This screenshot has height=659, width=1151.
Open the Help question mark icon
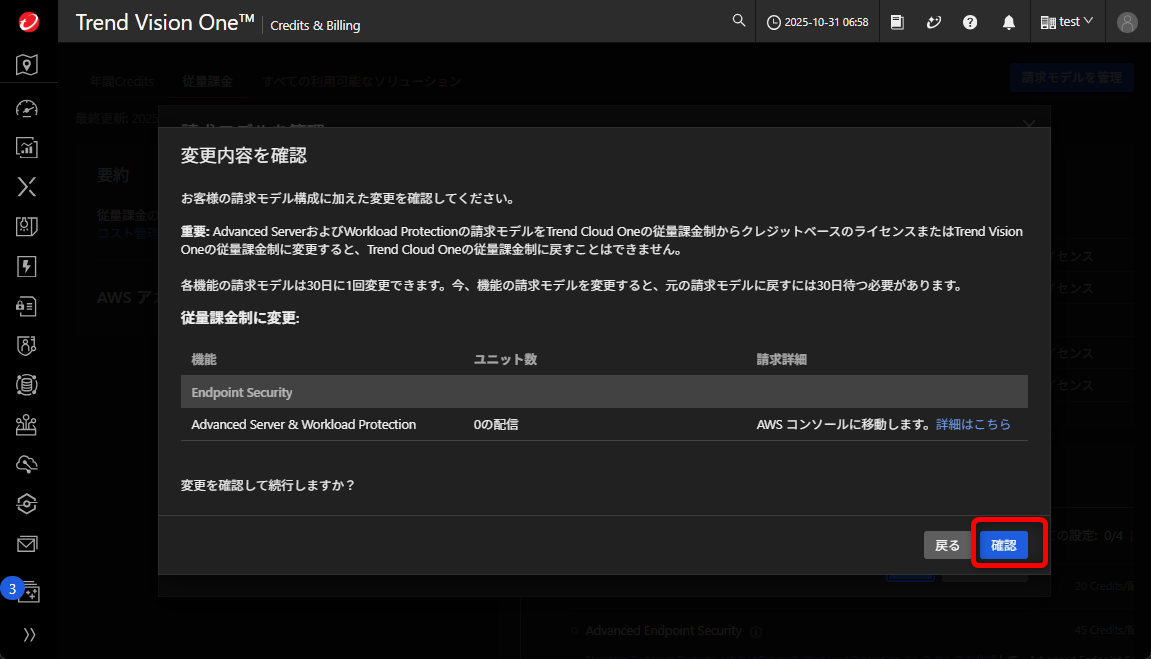tap(970, 21)
